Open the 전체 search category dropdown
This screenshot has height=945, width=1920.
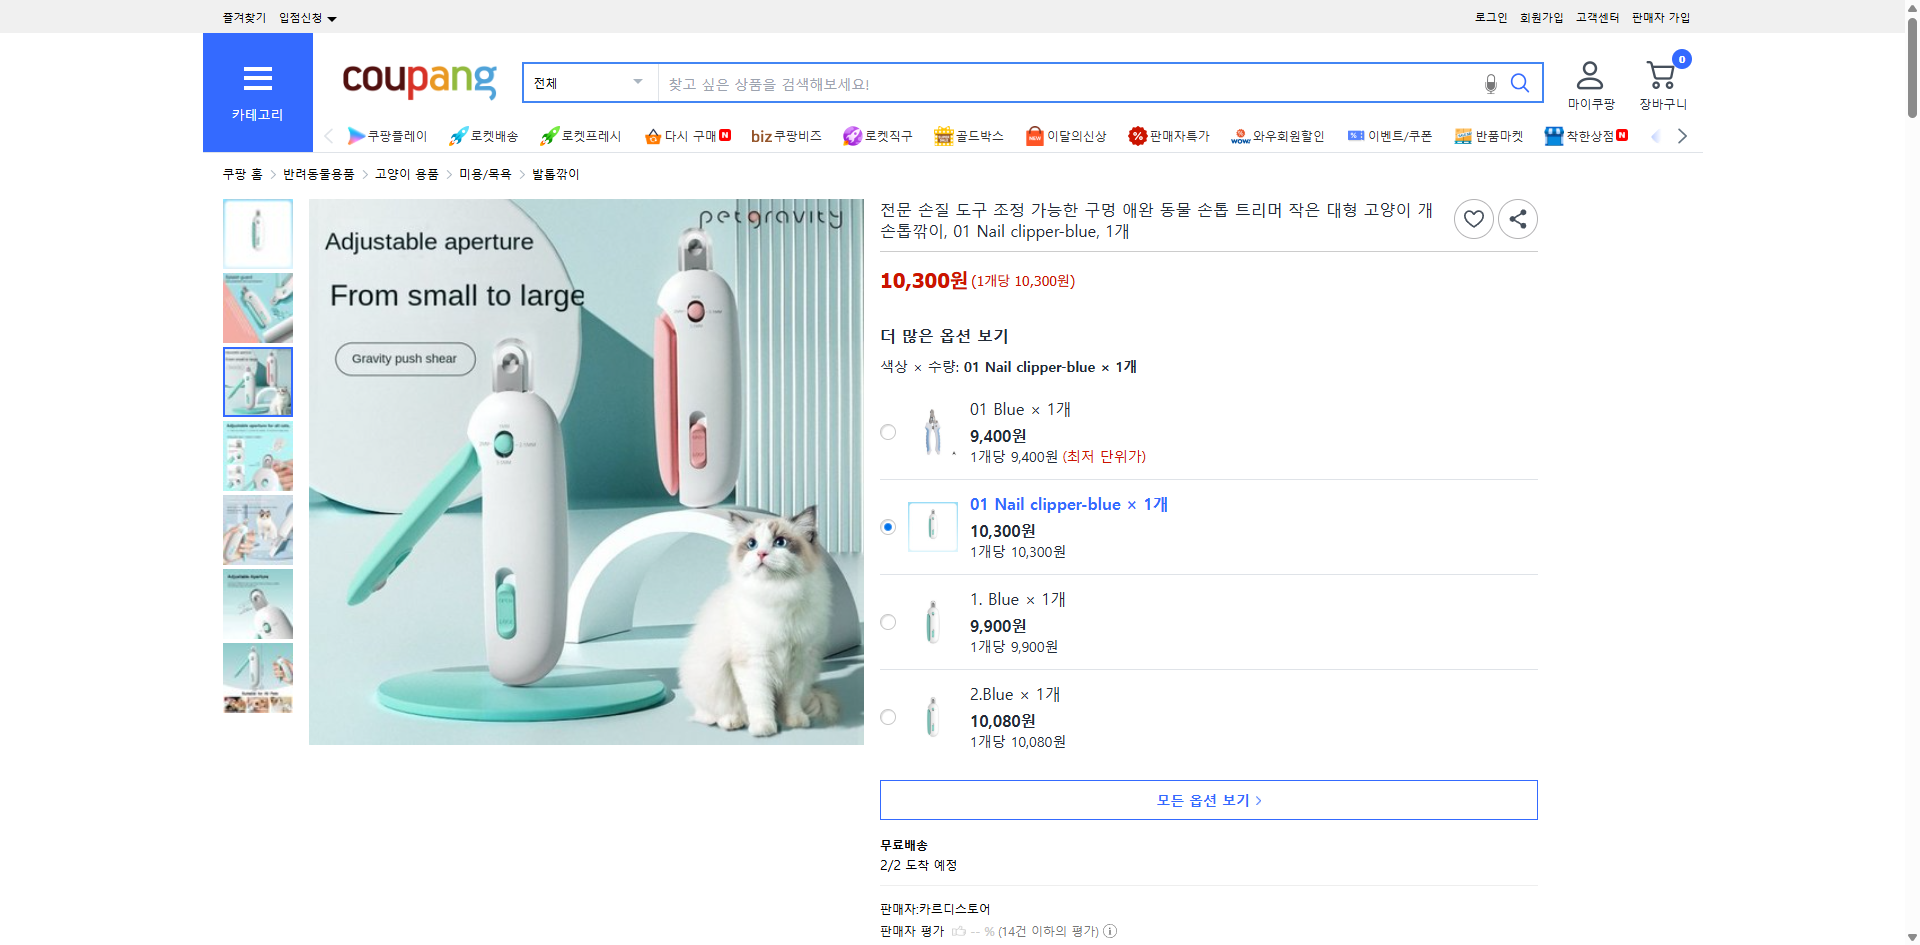(588, 83)
